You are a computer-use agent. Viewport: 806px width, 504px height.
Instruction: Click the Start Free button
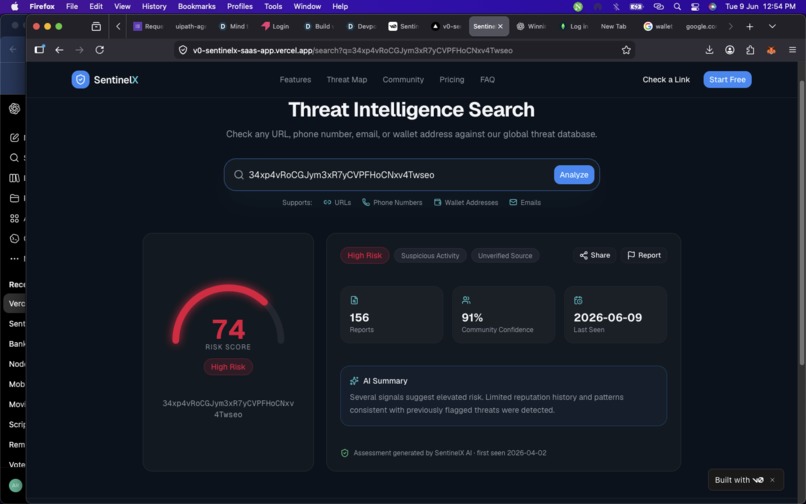[727, 80]
